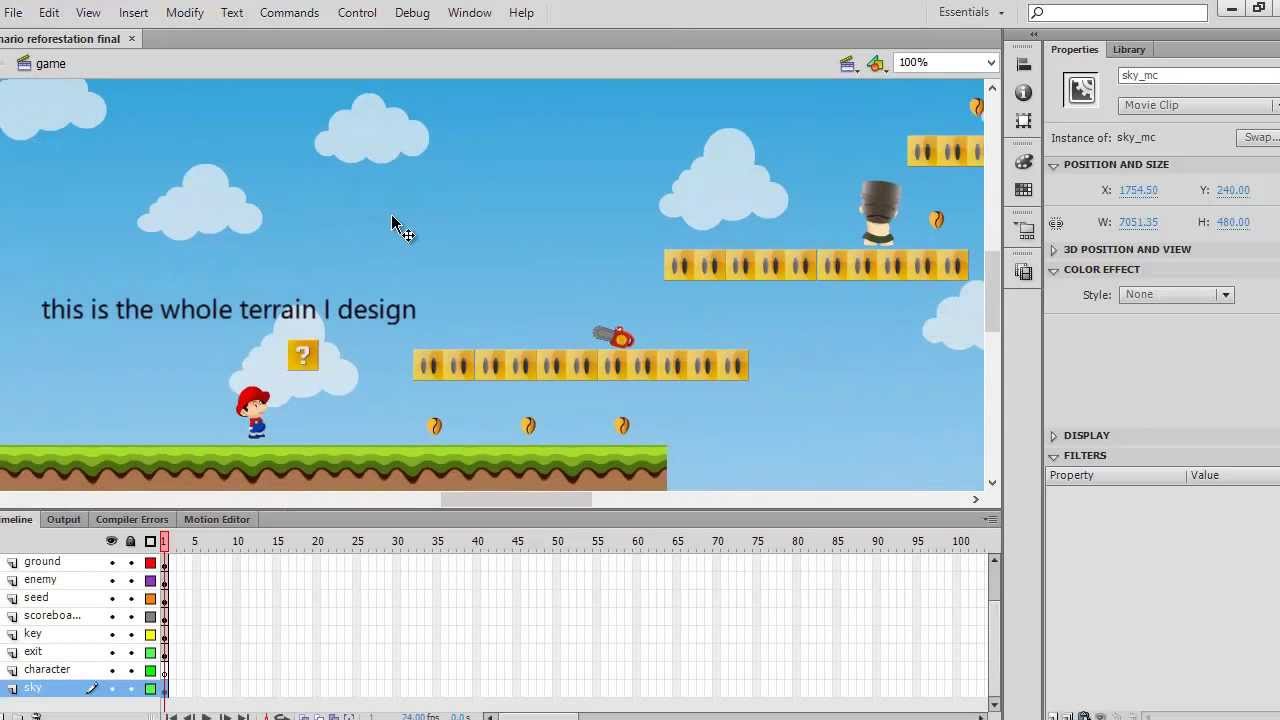Toggle lock dot of key layer

131,635
